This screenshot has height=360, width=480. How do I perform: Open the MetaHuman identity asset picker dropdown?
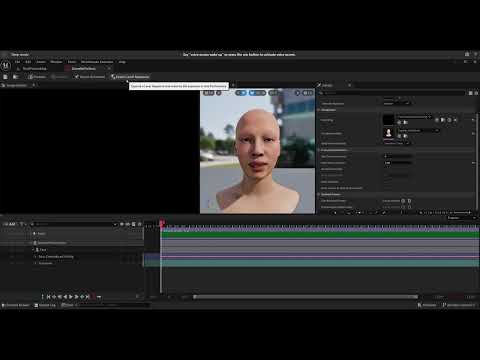coord(418,131)
